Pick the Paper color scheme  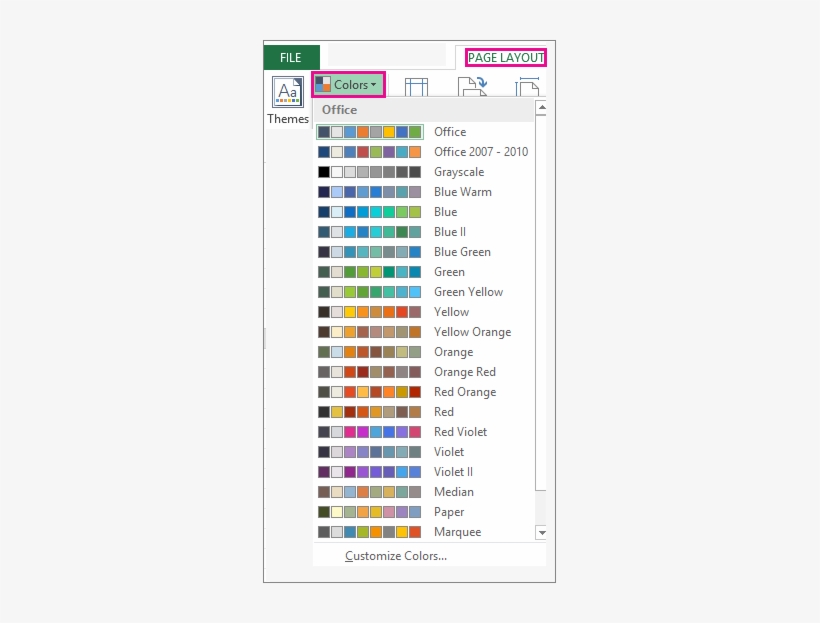425,512
